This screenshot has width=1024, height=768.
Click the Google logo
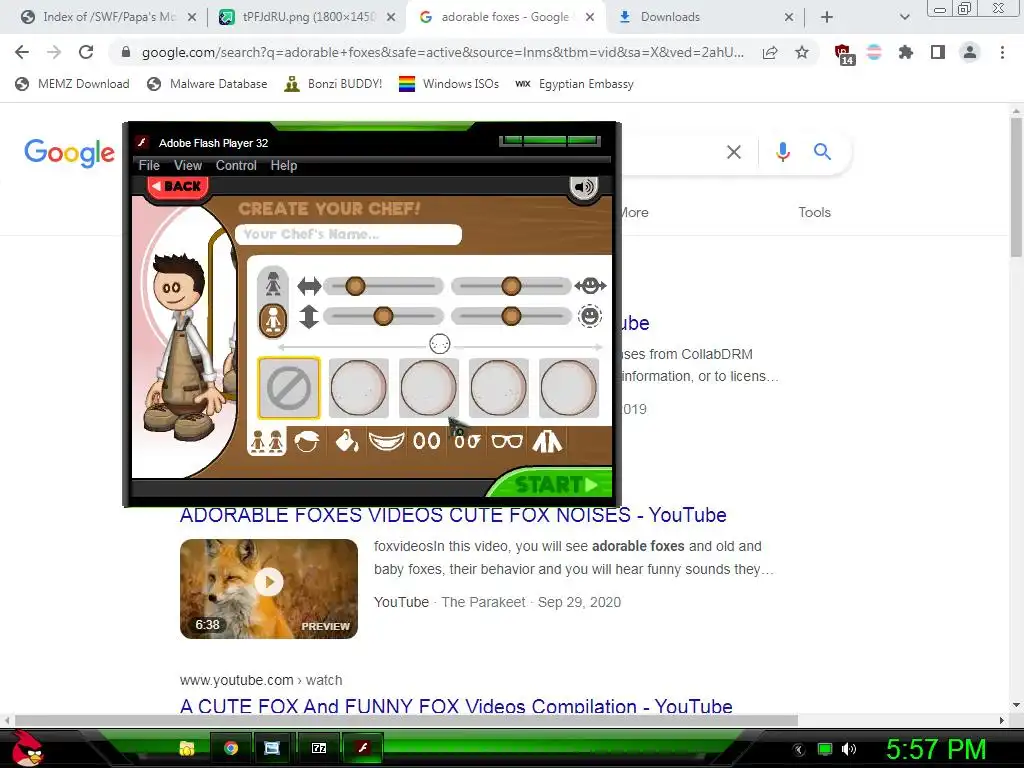point(69,153)
